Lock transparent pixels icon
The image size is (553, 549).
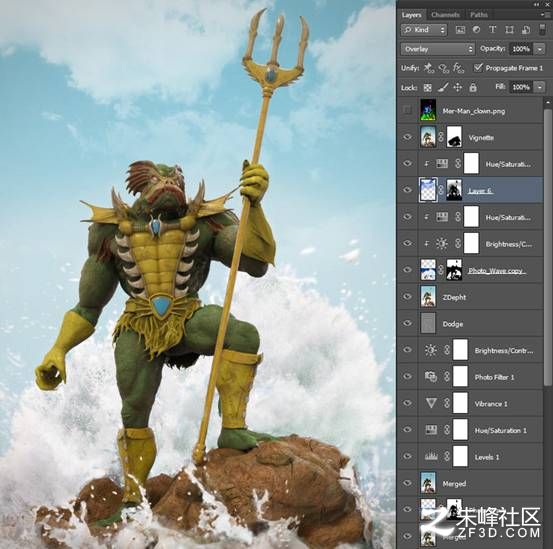[427, 87]
